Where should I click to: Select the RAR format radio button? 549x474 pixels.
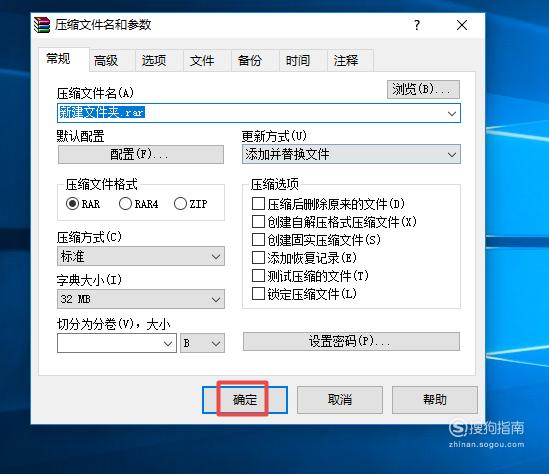point(72,203)
